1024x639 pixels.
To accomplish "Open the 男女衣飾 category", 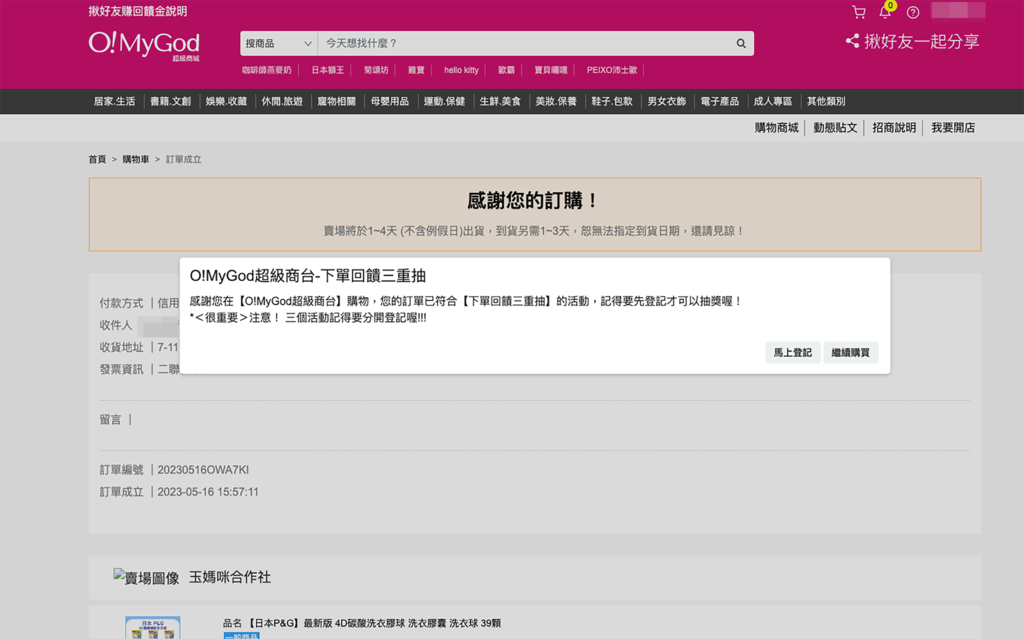I will pyautogui.click(x=666, y=101).
